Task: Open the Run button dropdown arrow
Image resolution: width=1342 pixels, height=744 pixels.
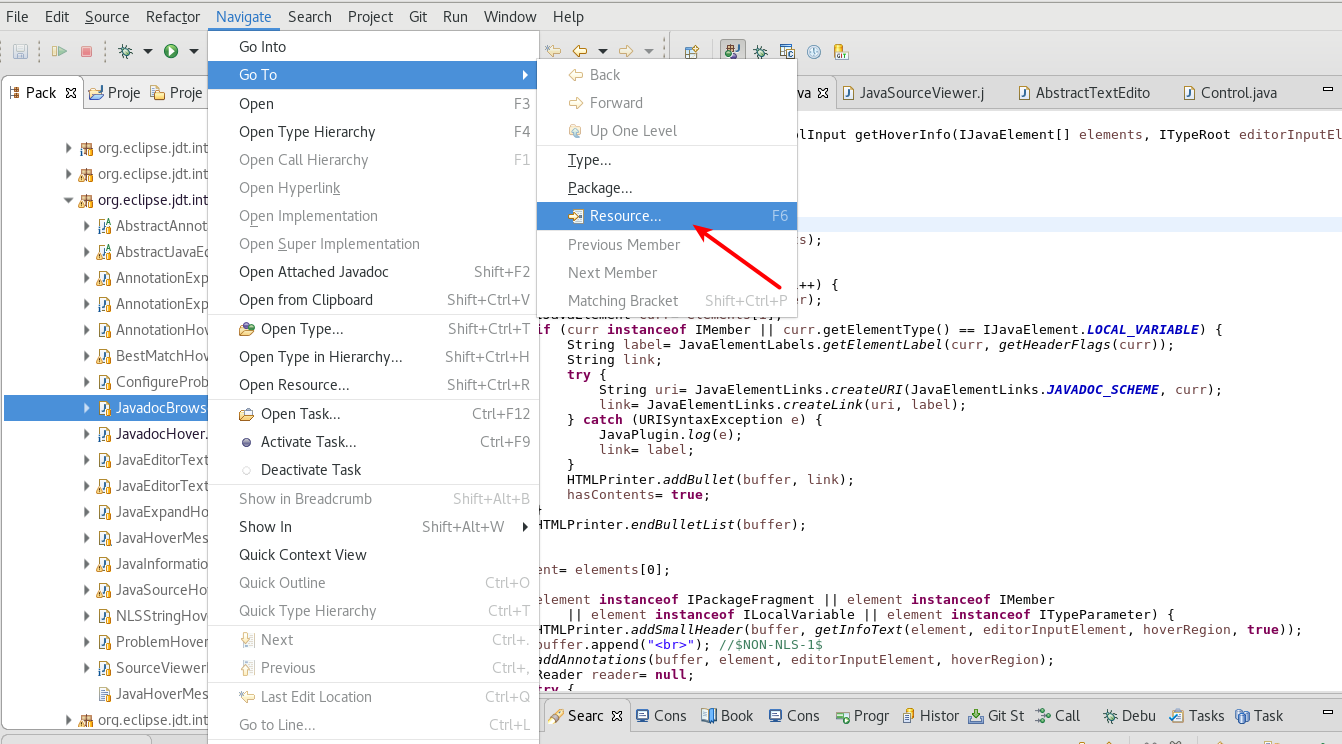Action: coord(193,51)
